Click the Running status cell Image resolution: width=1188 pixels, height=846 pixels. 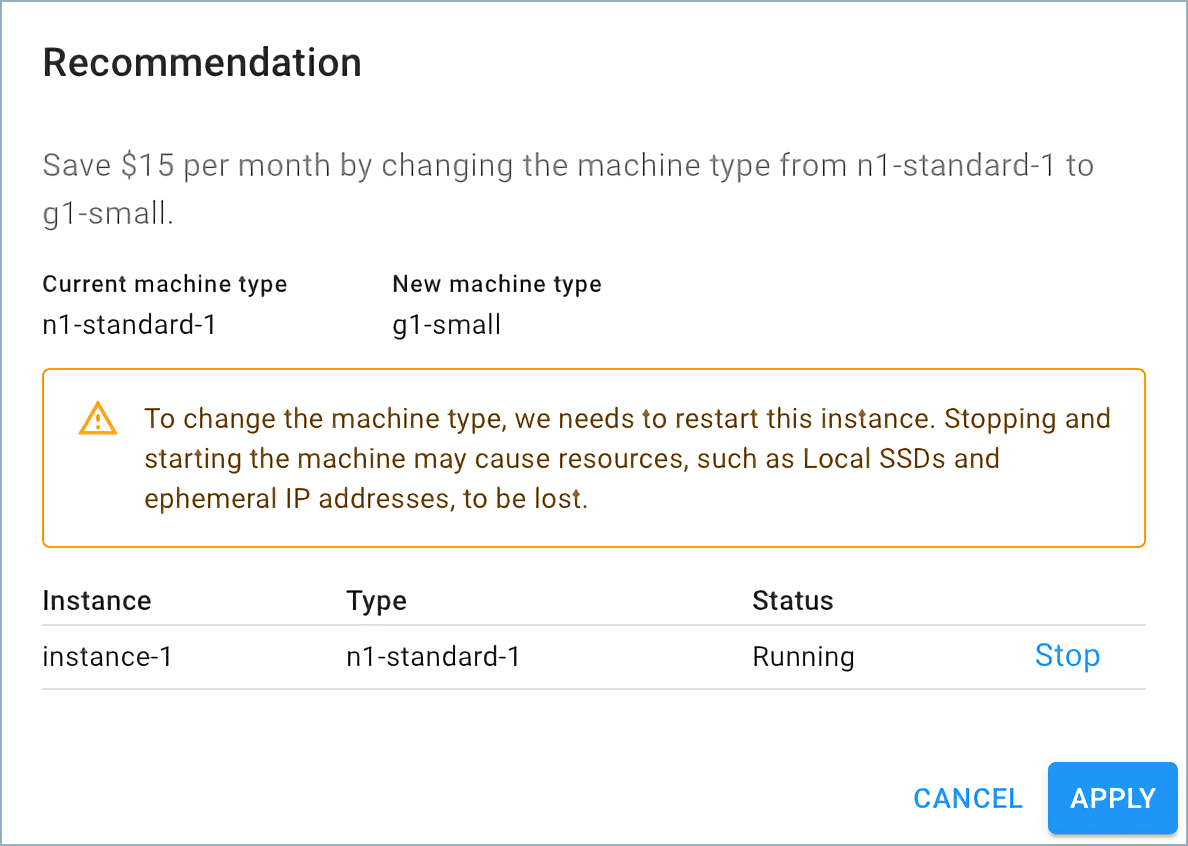803,657
